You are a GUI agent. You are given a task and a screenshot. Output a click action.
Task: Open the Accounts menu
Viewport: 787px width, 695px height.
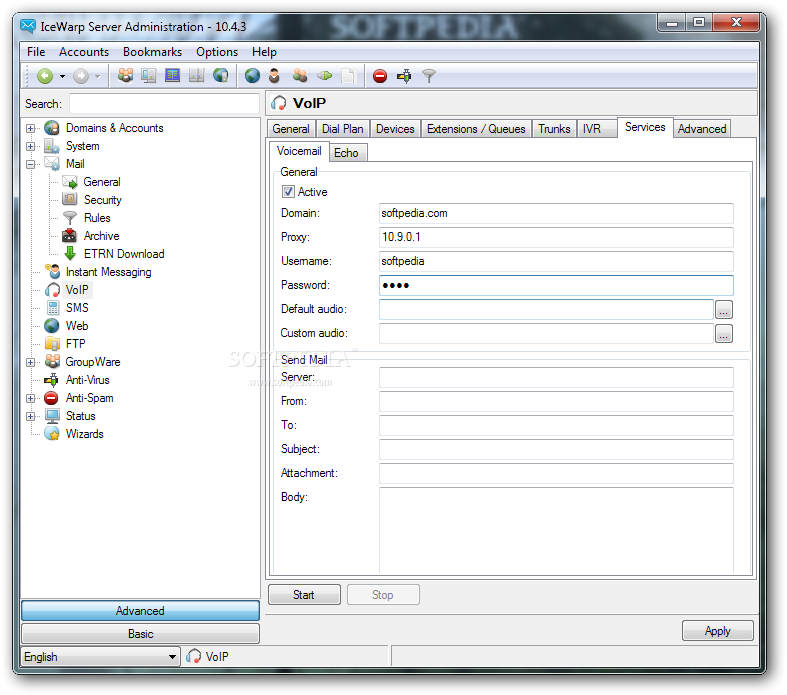84,52
